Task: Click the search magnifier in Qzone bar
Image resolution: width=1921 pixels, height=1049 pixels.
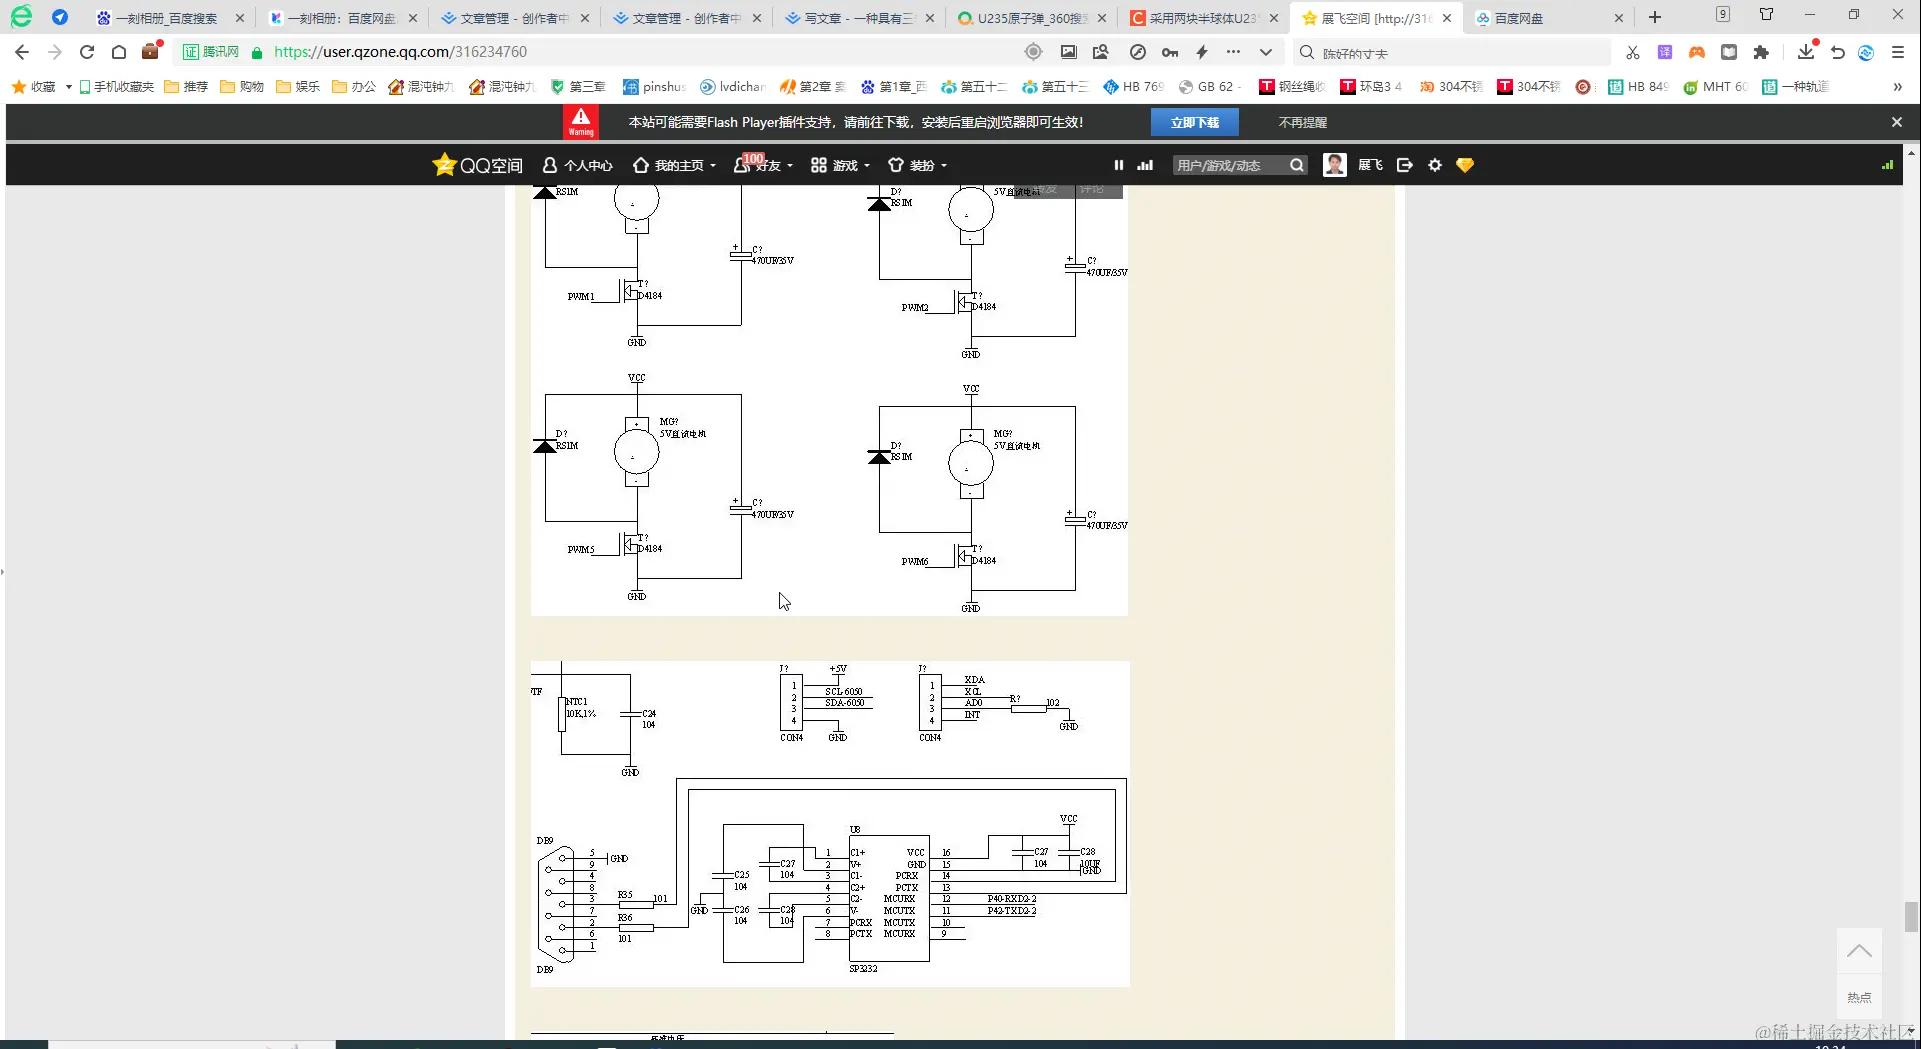Action: pos(1296,165)
